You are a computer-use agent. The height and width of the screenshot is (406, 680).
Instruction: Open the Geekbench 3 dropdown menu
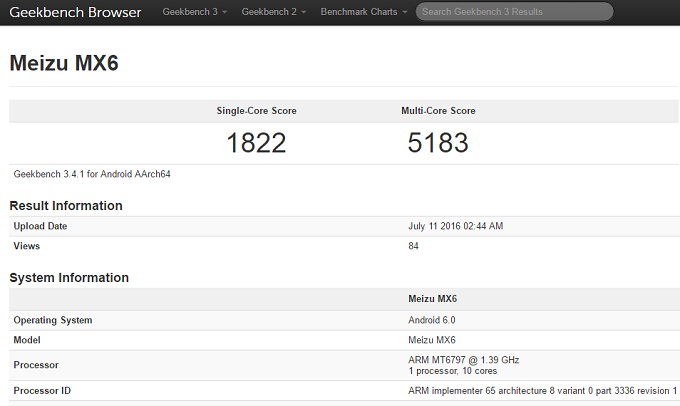tap(196, 12)
